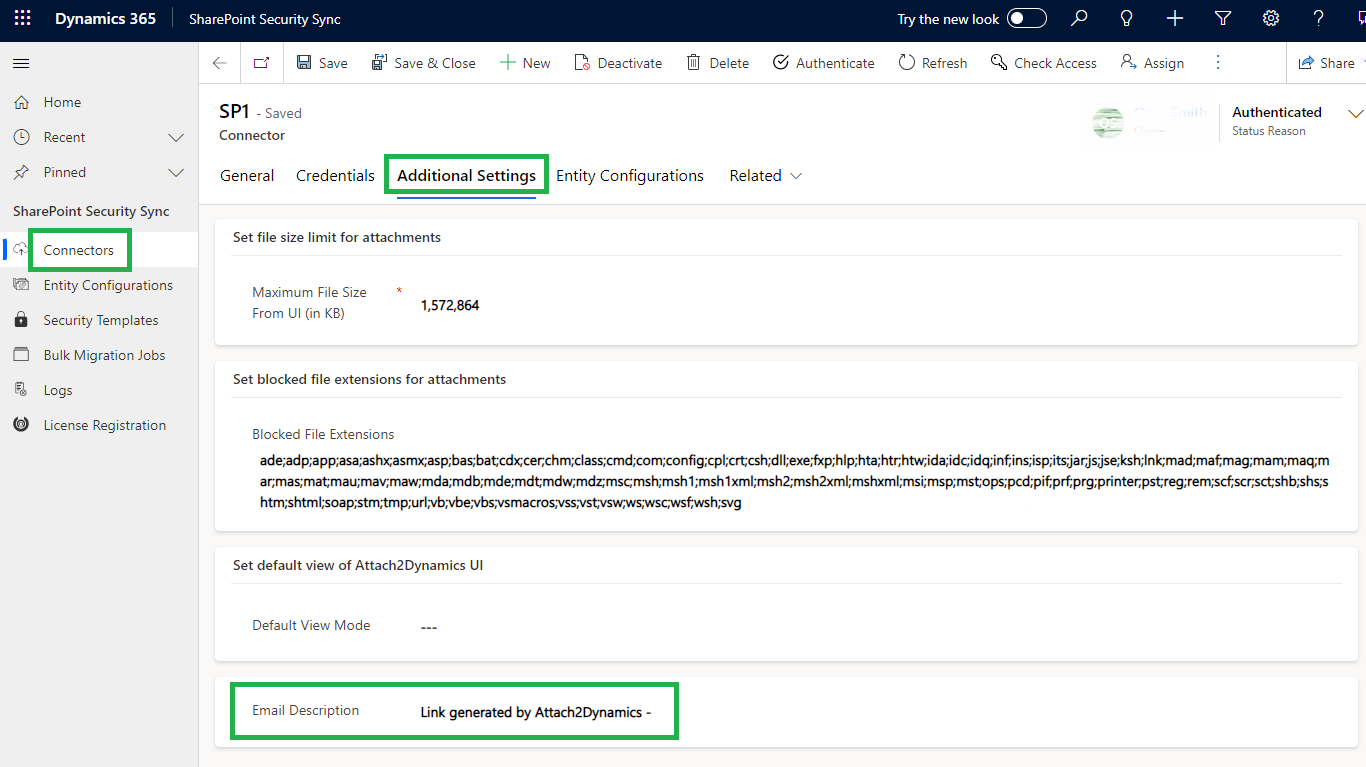Open the lightbulb assistant icon
The image size is (1366, 767).
1127,19
